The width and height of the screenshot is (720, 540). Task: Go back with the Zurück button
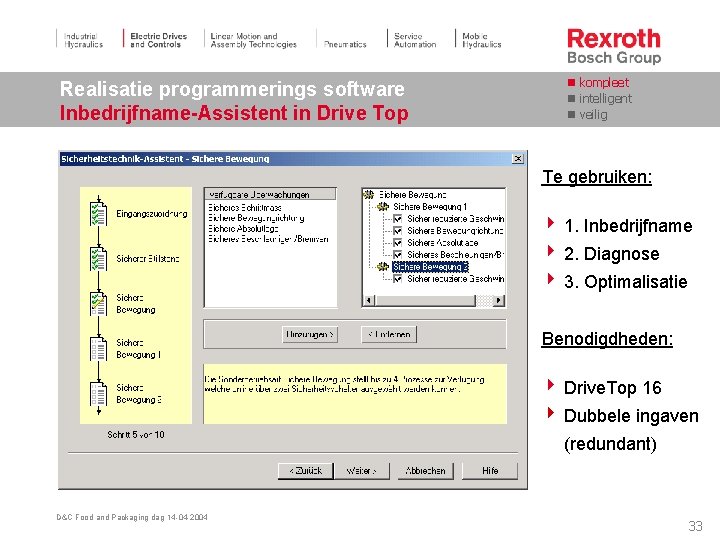(305, 471)
